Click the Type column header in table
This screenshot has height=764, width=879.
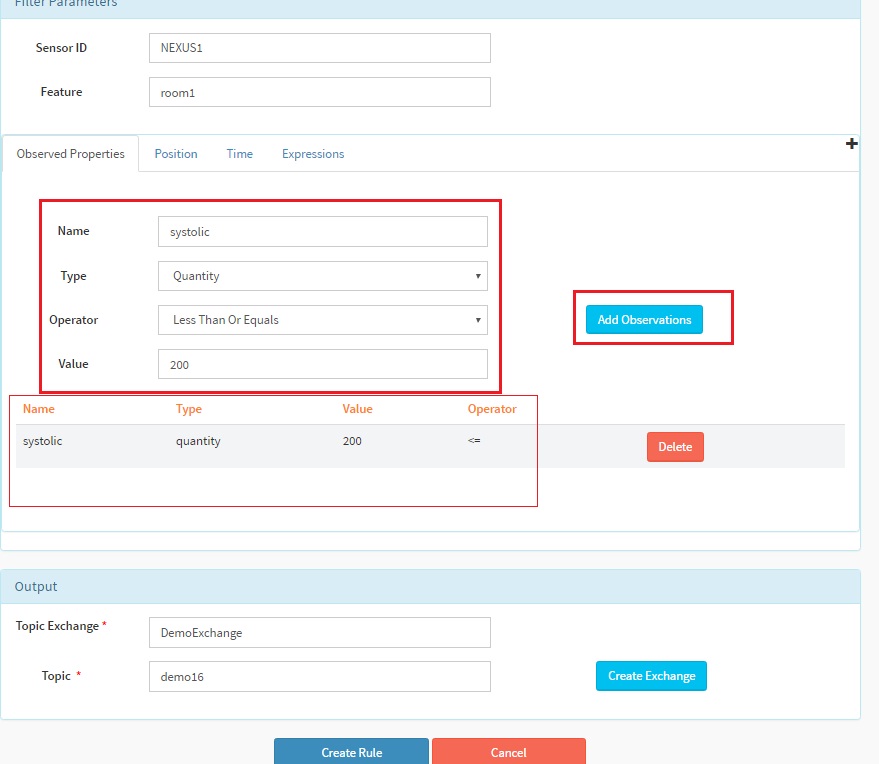[x=188, y=409]
